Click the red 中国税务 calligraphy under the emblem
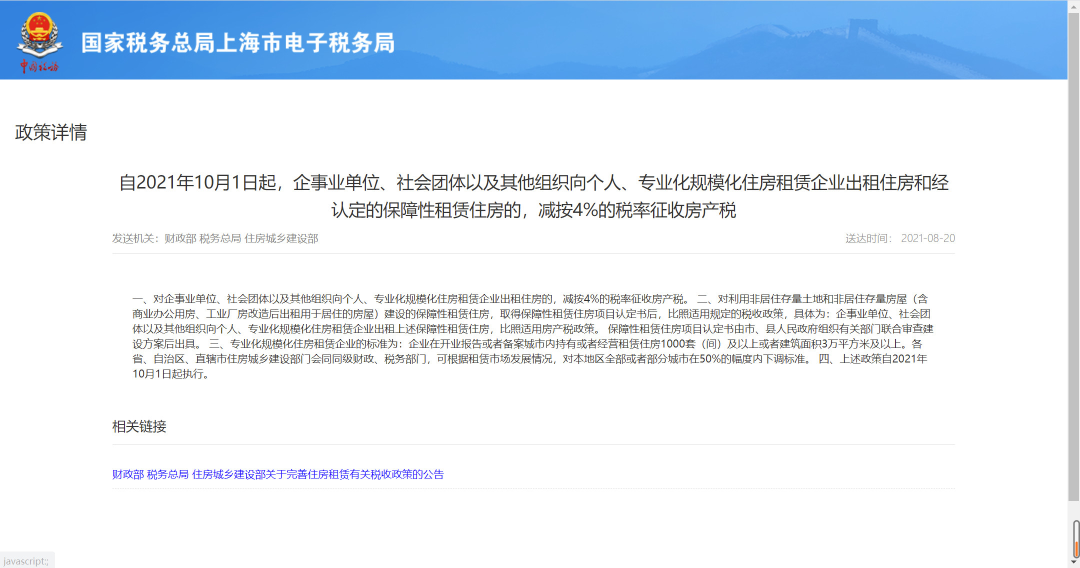The height and width of the screenshot is (568, 1080). [39, 67]
